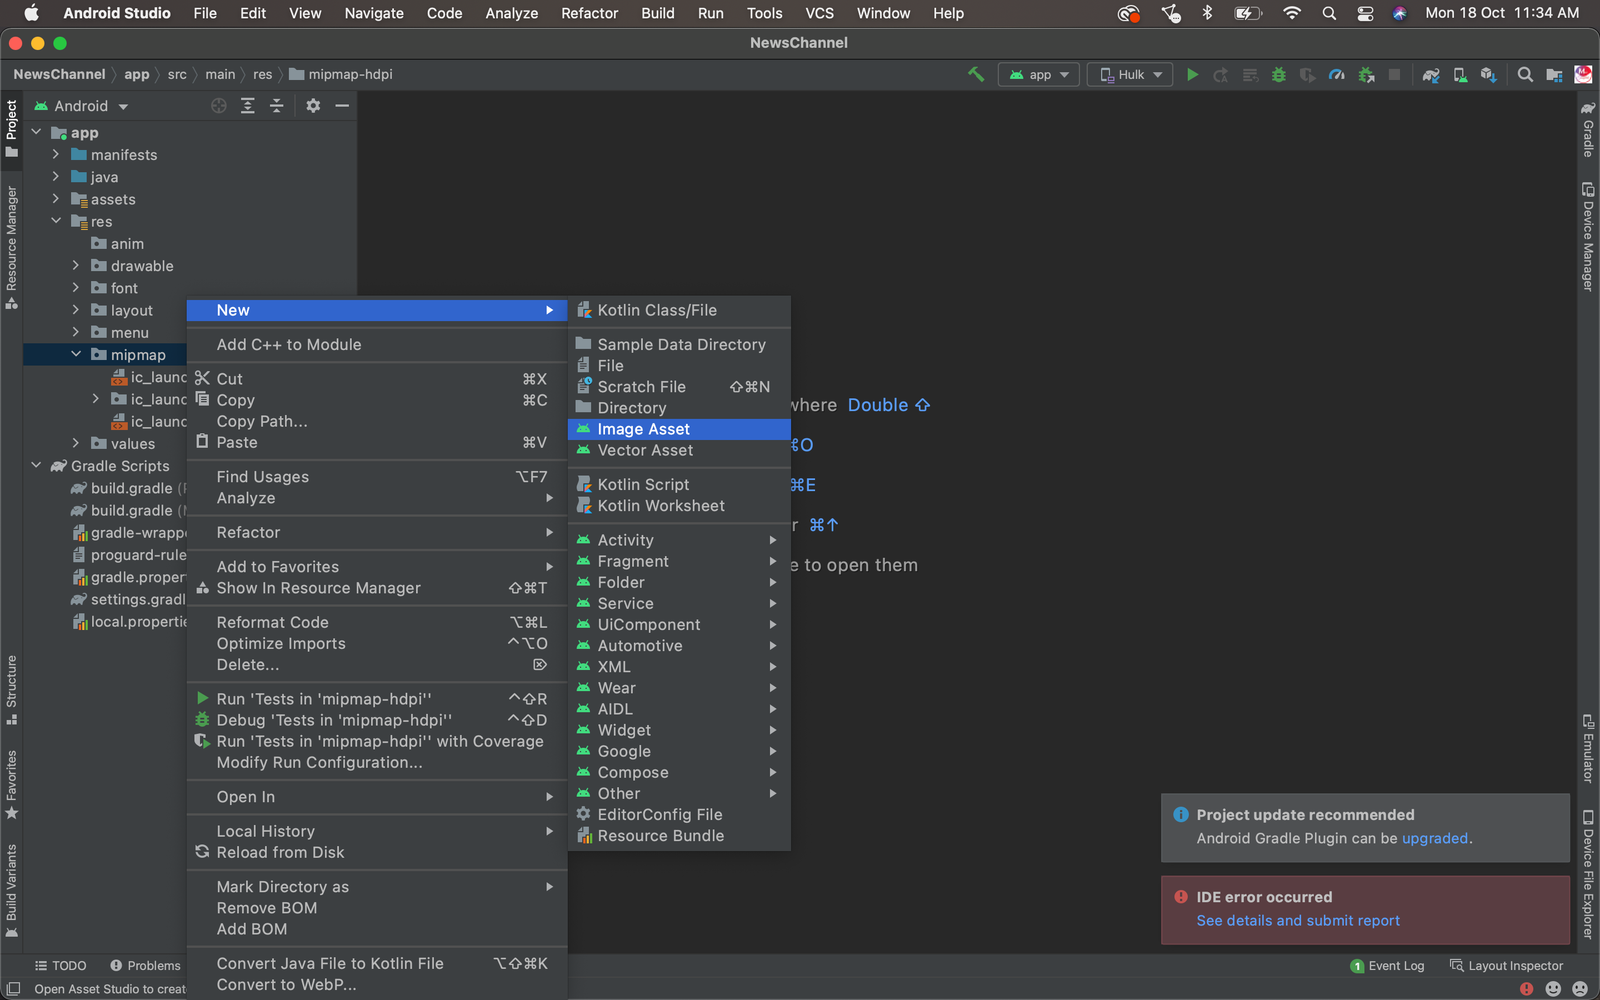Click the Search Everywhere magnifier icon

pyautogui.click(x=1525, y=74)
